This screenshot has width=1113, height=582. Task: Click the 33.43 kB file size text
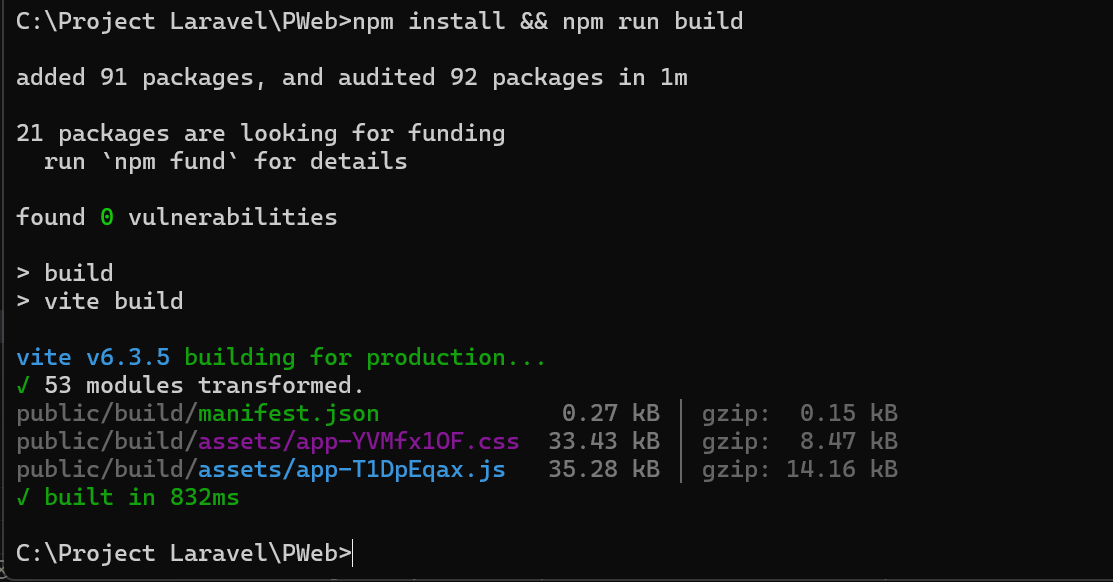coord(605,440)
